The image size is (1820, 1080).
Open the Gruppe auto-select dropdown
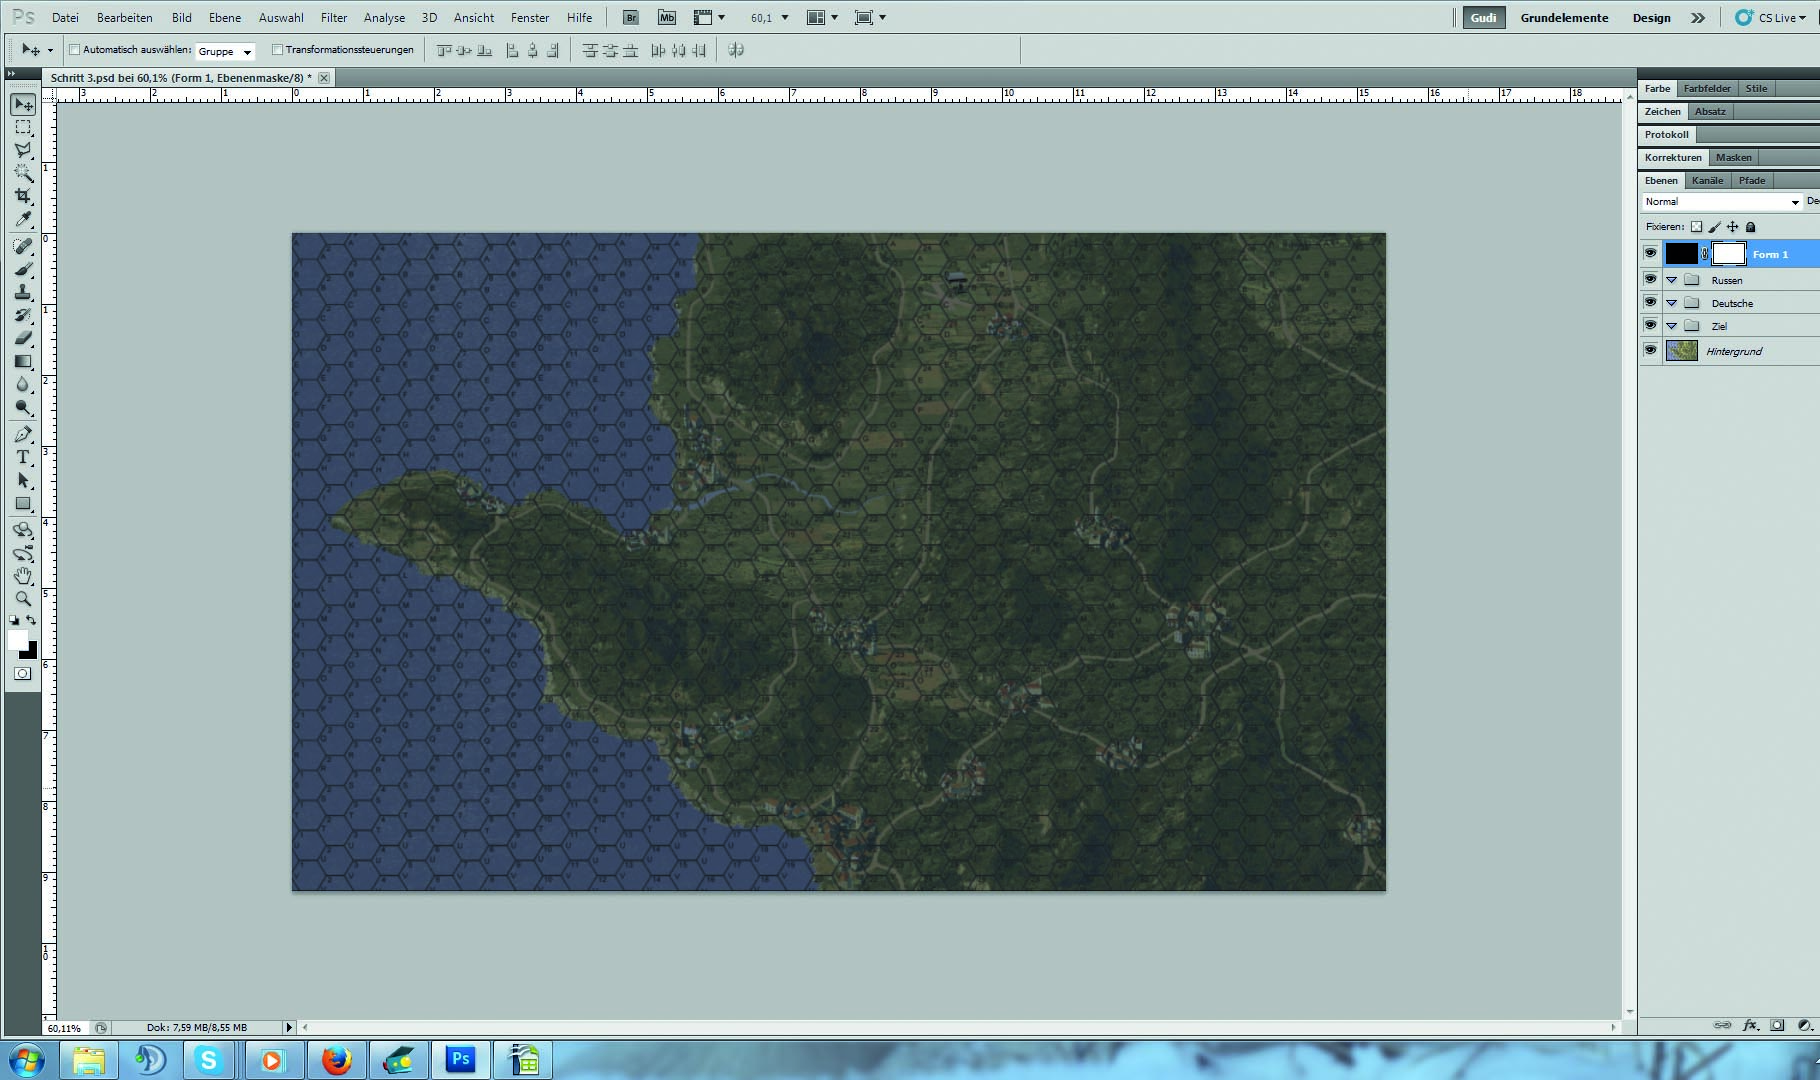(x=225, y=51)
